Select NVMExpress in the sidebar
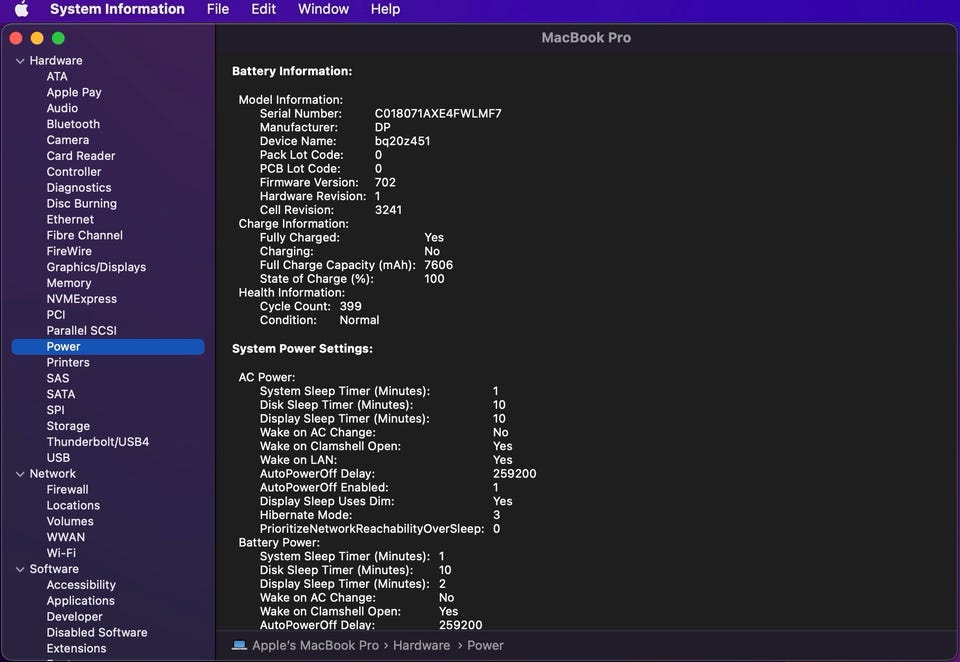Viewport: 960px width, 662px height. (81, 299)
